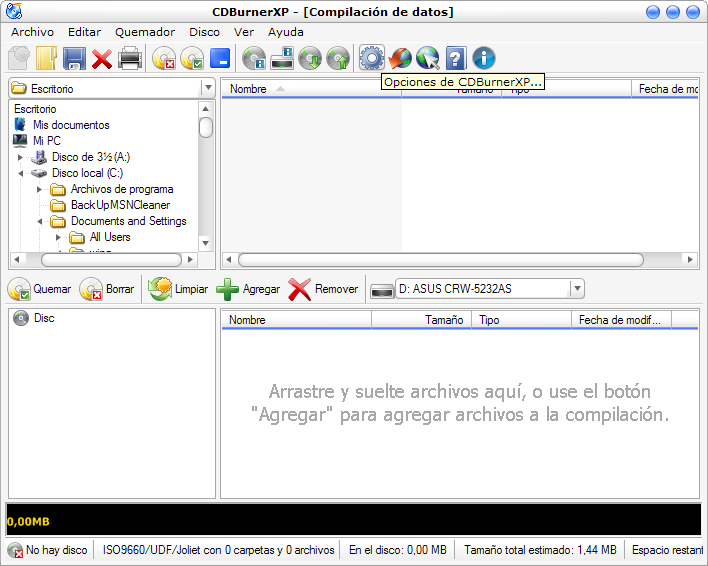
Task: Click the red X delete icon in top toolbar
Action: pos(102,58)
